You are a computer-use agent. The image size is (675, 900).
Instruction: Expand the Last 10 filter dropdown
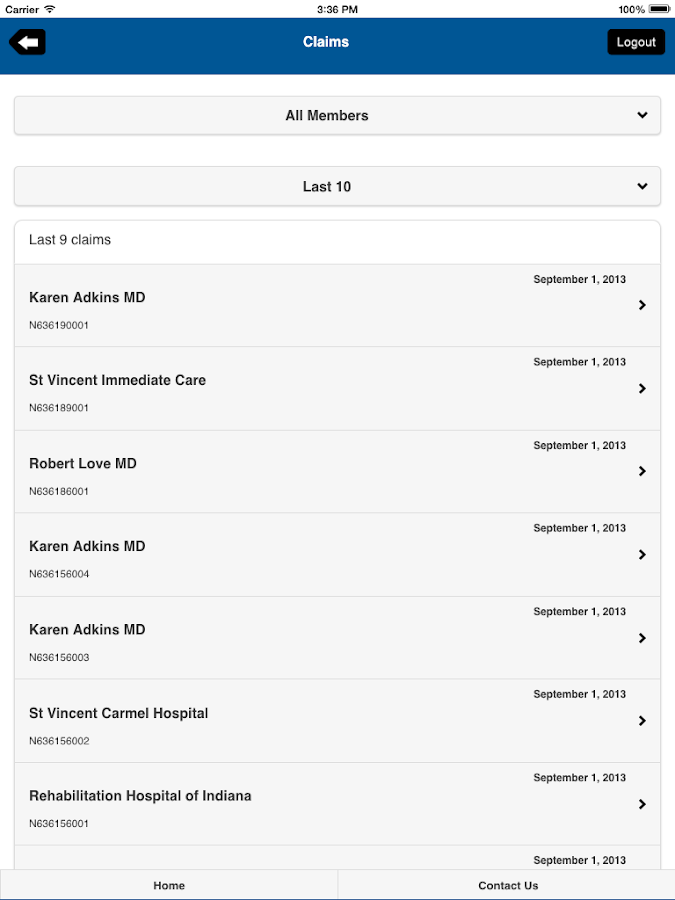(x=326, y=187)
